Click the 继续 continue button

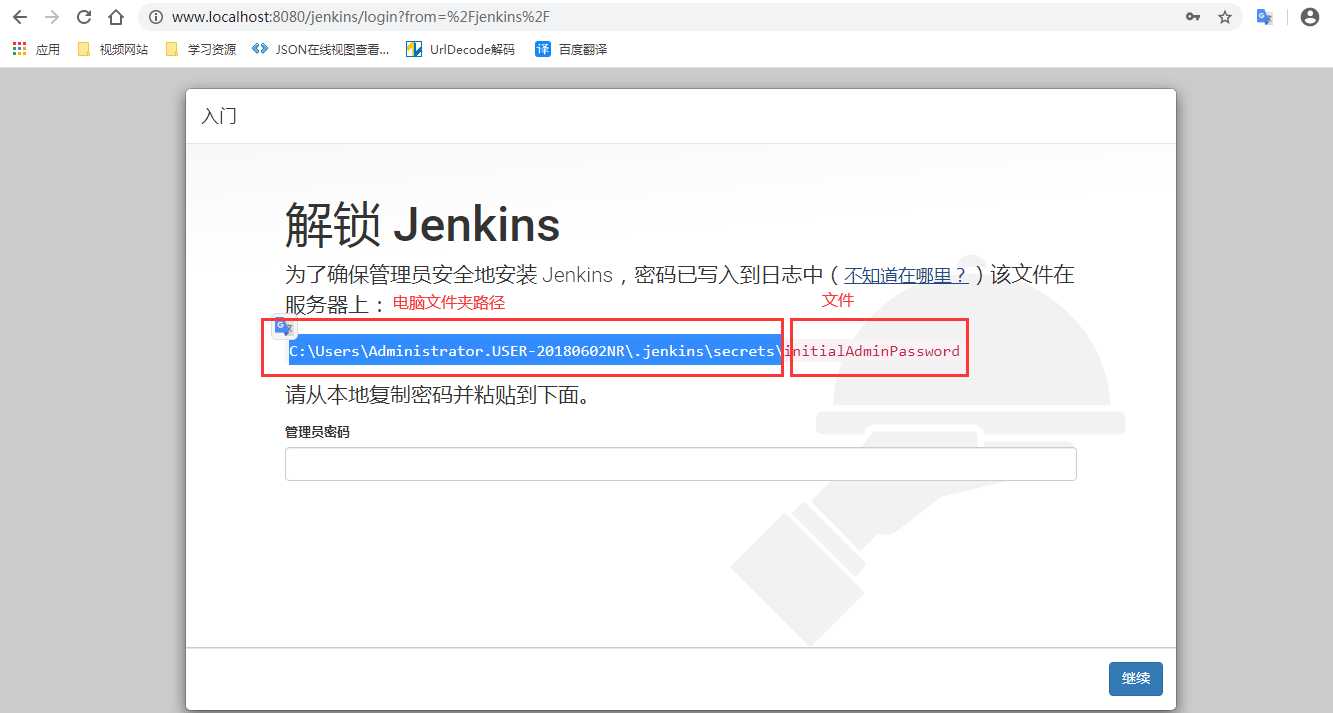[x=1135, y=678]
